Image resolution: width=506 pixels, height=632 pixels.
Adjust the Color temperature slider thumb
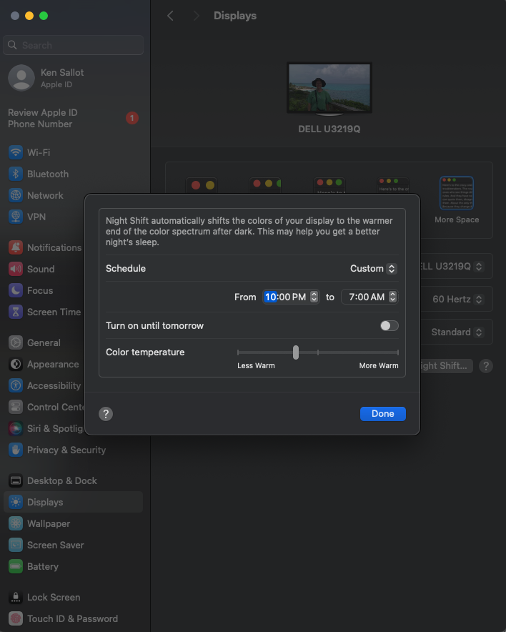[296, 352]
